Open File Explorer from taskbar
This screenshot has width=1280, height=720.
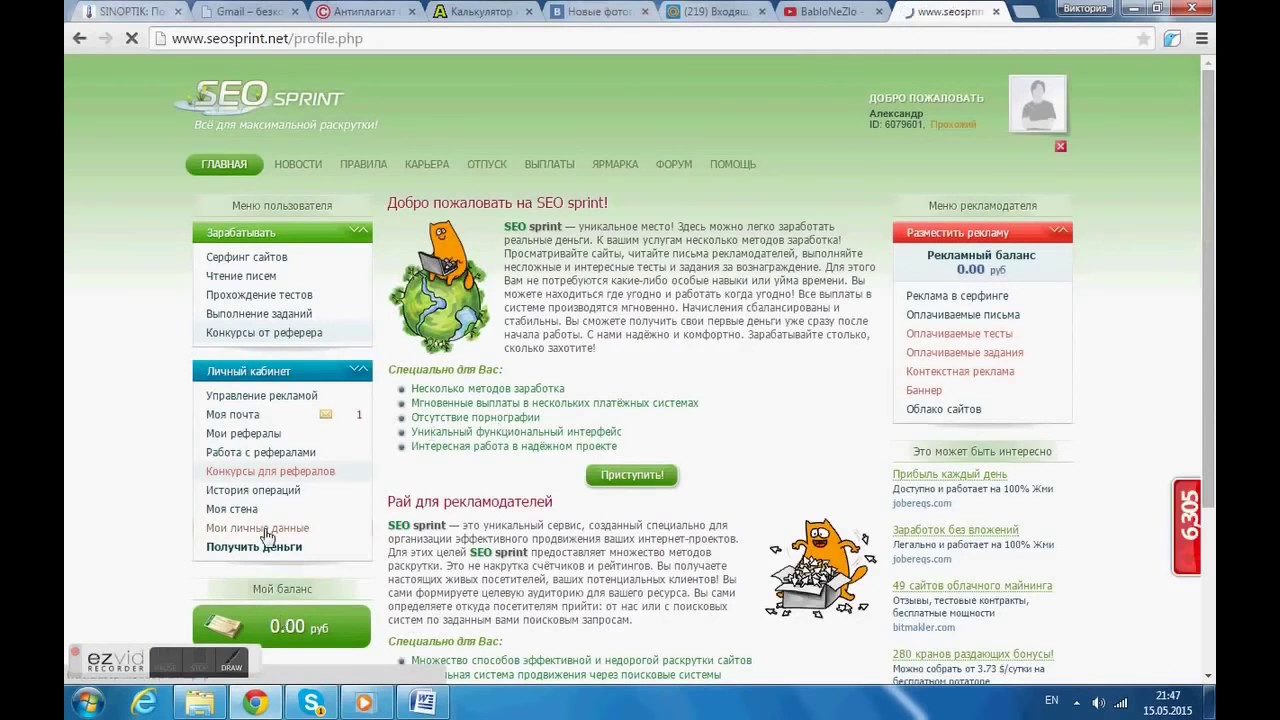click(x=200, y=702)
